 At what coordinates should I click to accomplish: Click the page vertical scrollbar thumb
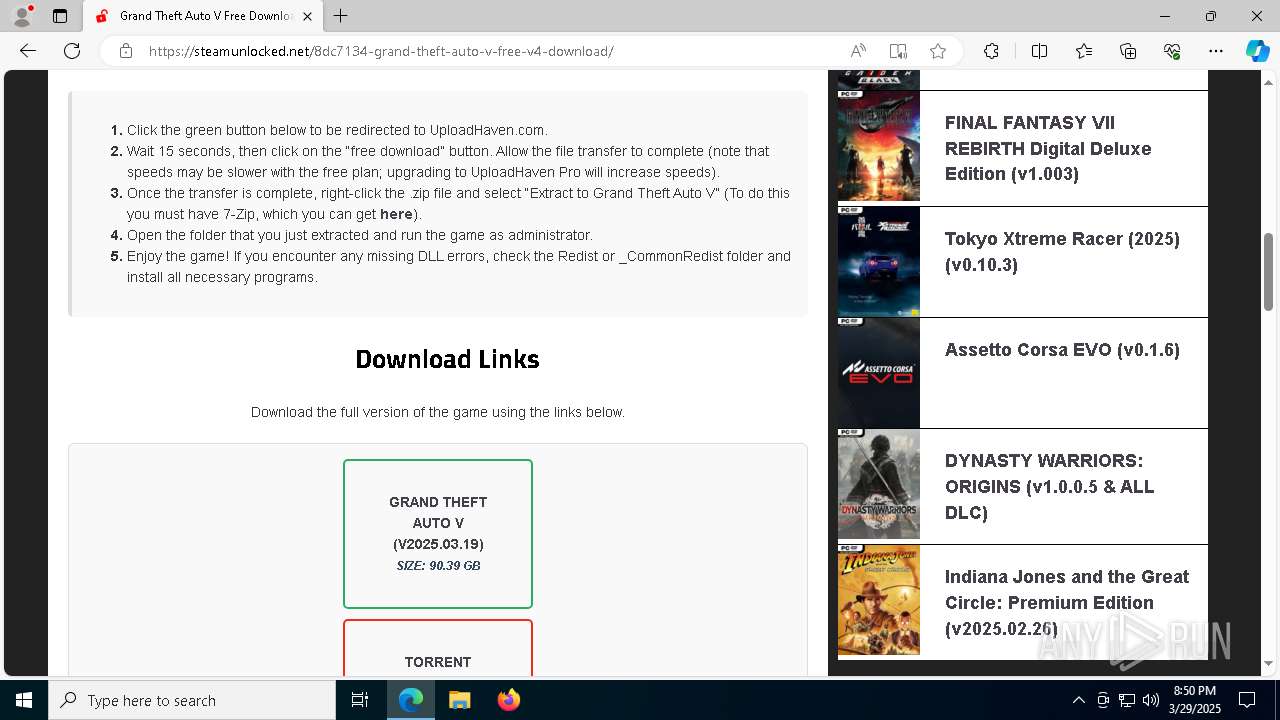(x=1269, y=272)
